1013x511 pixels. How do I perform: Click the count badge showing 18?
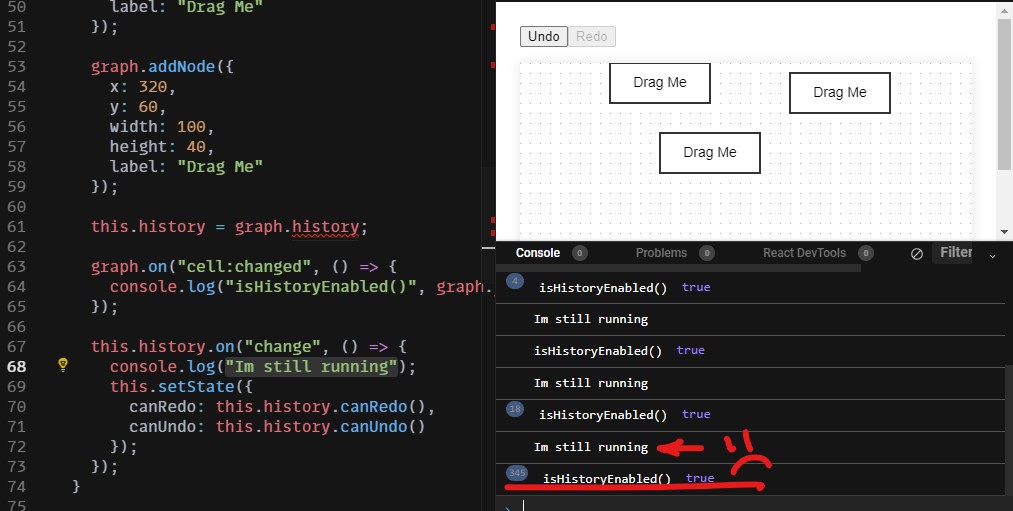coord(515,410)
